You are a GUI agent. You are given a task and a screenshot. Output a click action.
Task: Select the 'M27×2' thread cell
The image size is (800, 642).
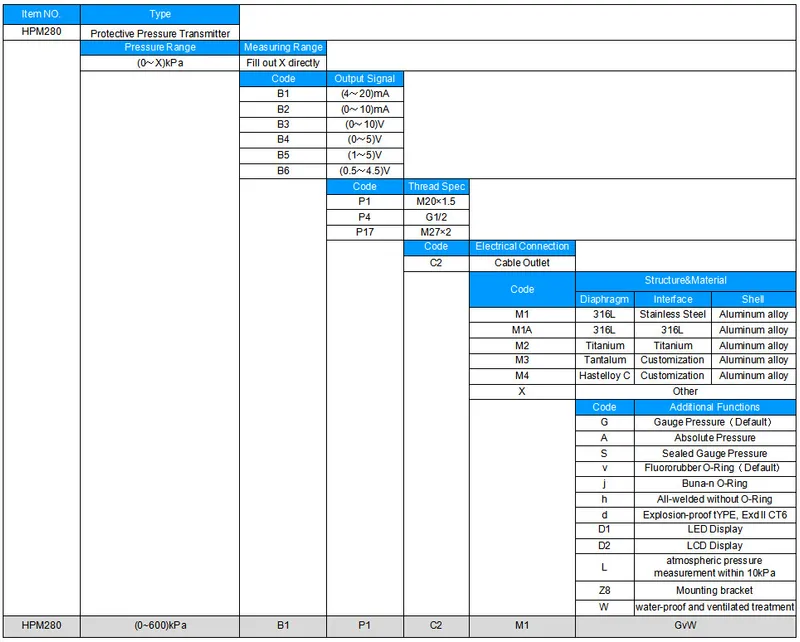(x=436, y=232)
